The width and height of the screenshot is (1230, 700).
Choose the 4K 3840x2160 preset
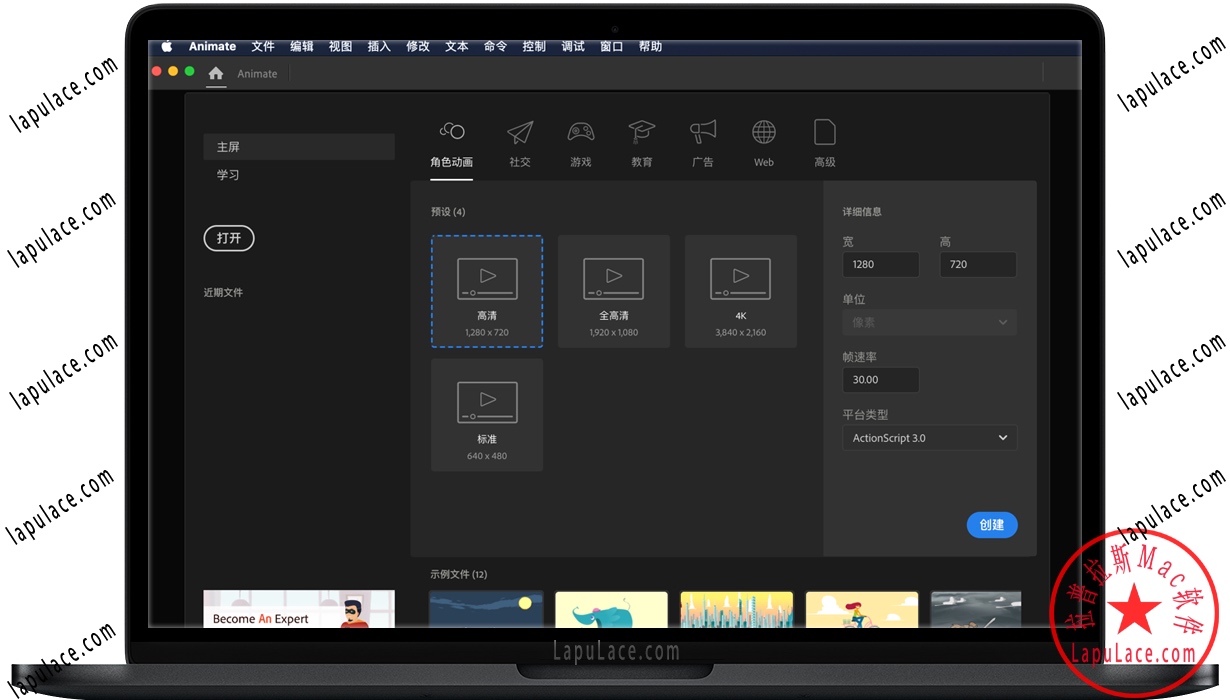[740, 290]
